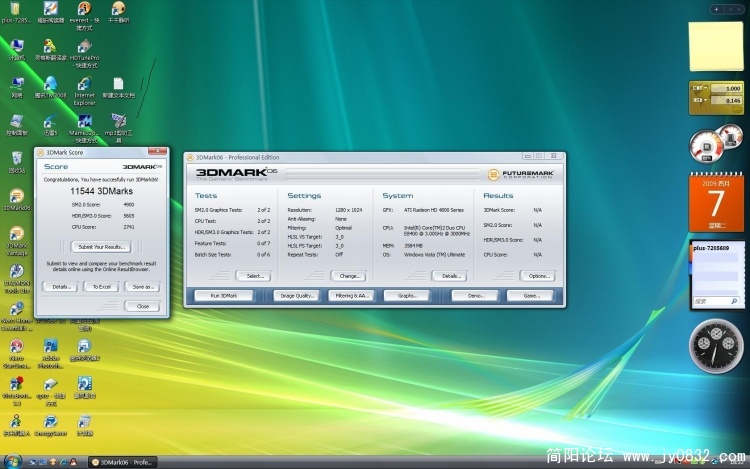Click the QQ penguin quick launch icon

[73, 462]
